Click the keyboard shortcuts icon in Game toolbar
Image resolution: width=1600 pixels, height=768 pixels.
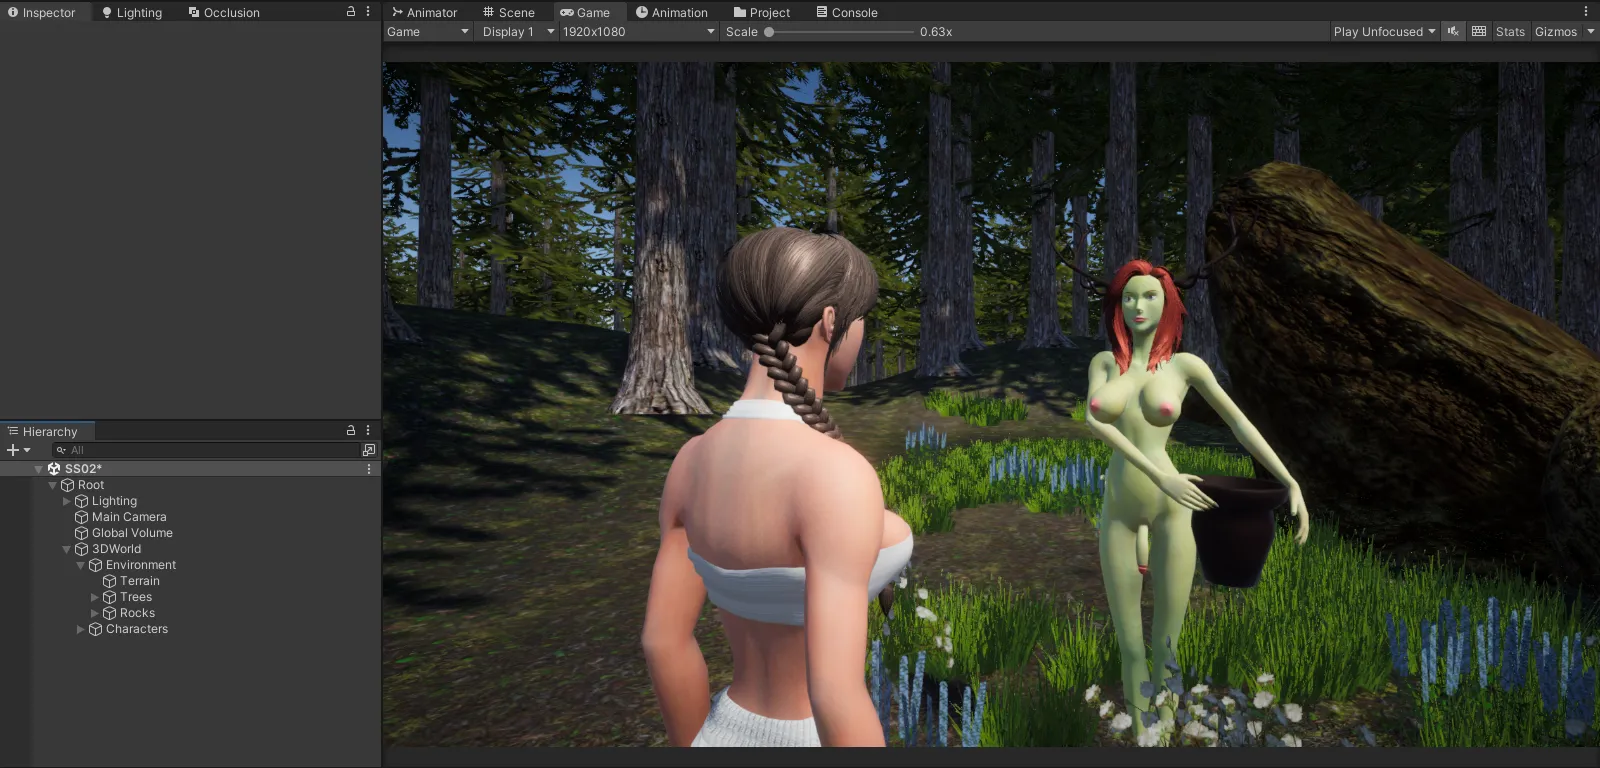pyautogui.click(x=1479, y=32)
